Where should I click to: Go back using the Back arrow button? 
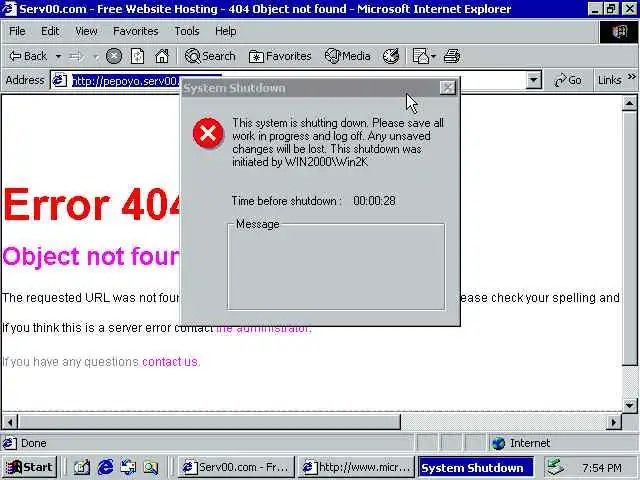[x=28, y=56]
